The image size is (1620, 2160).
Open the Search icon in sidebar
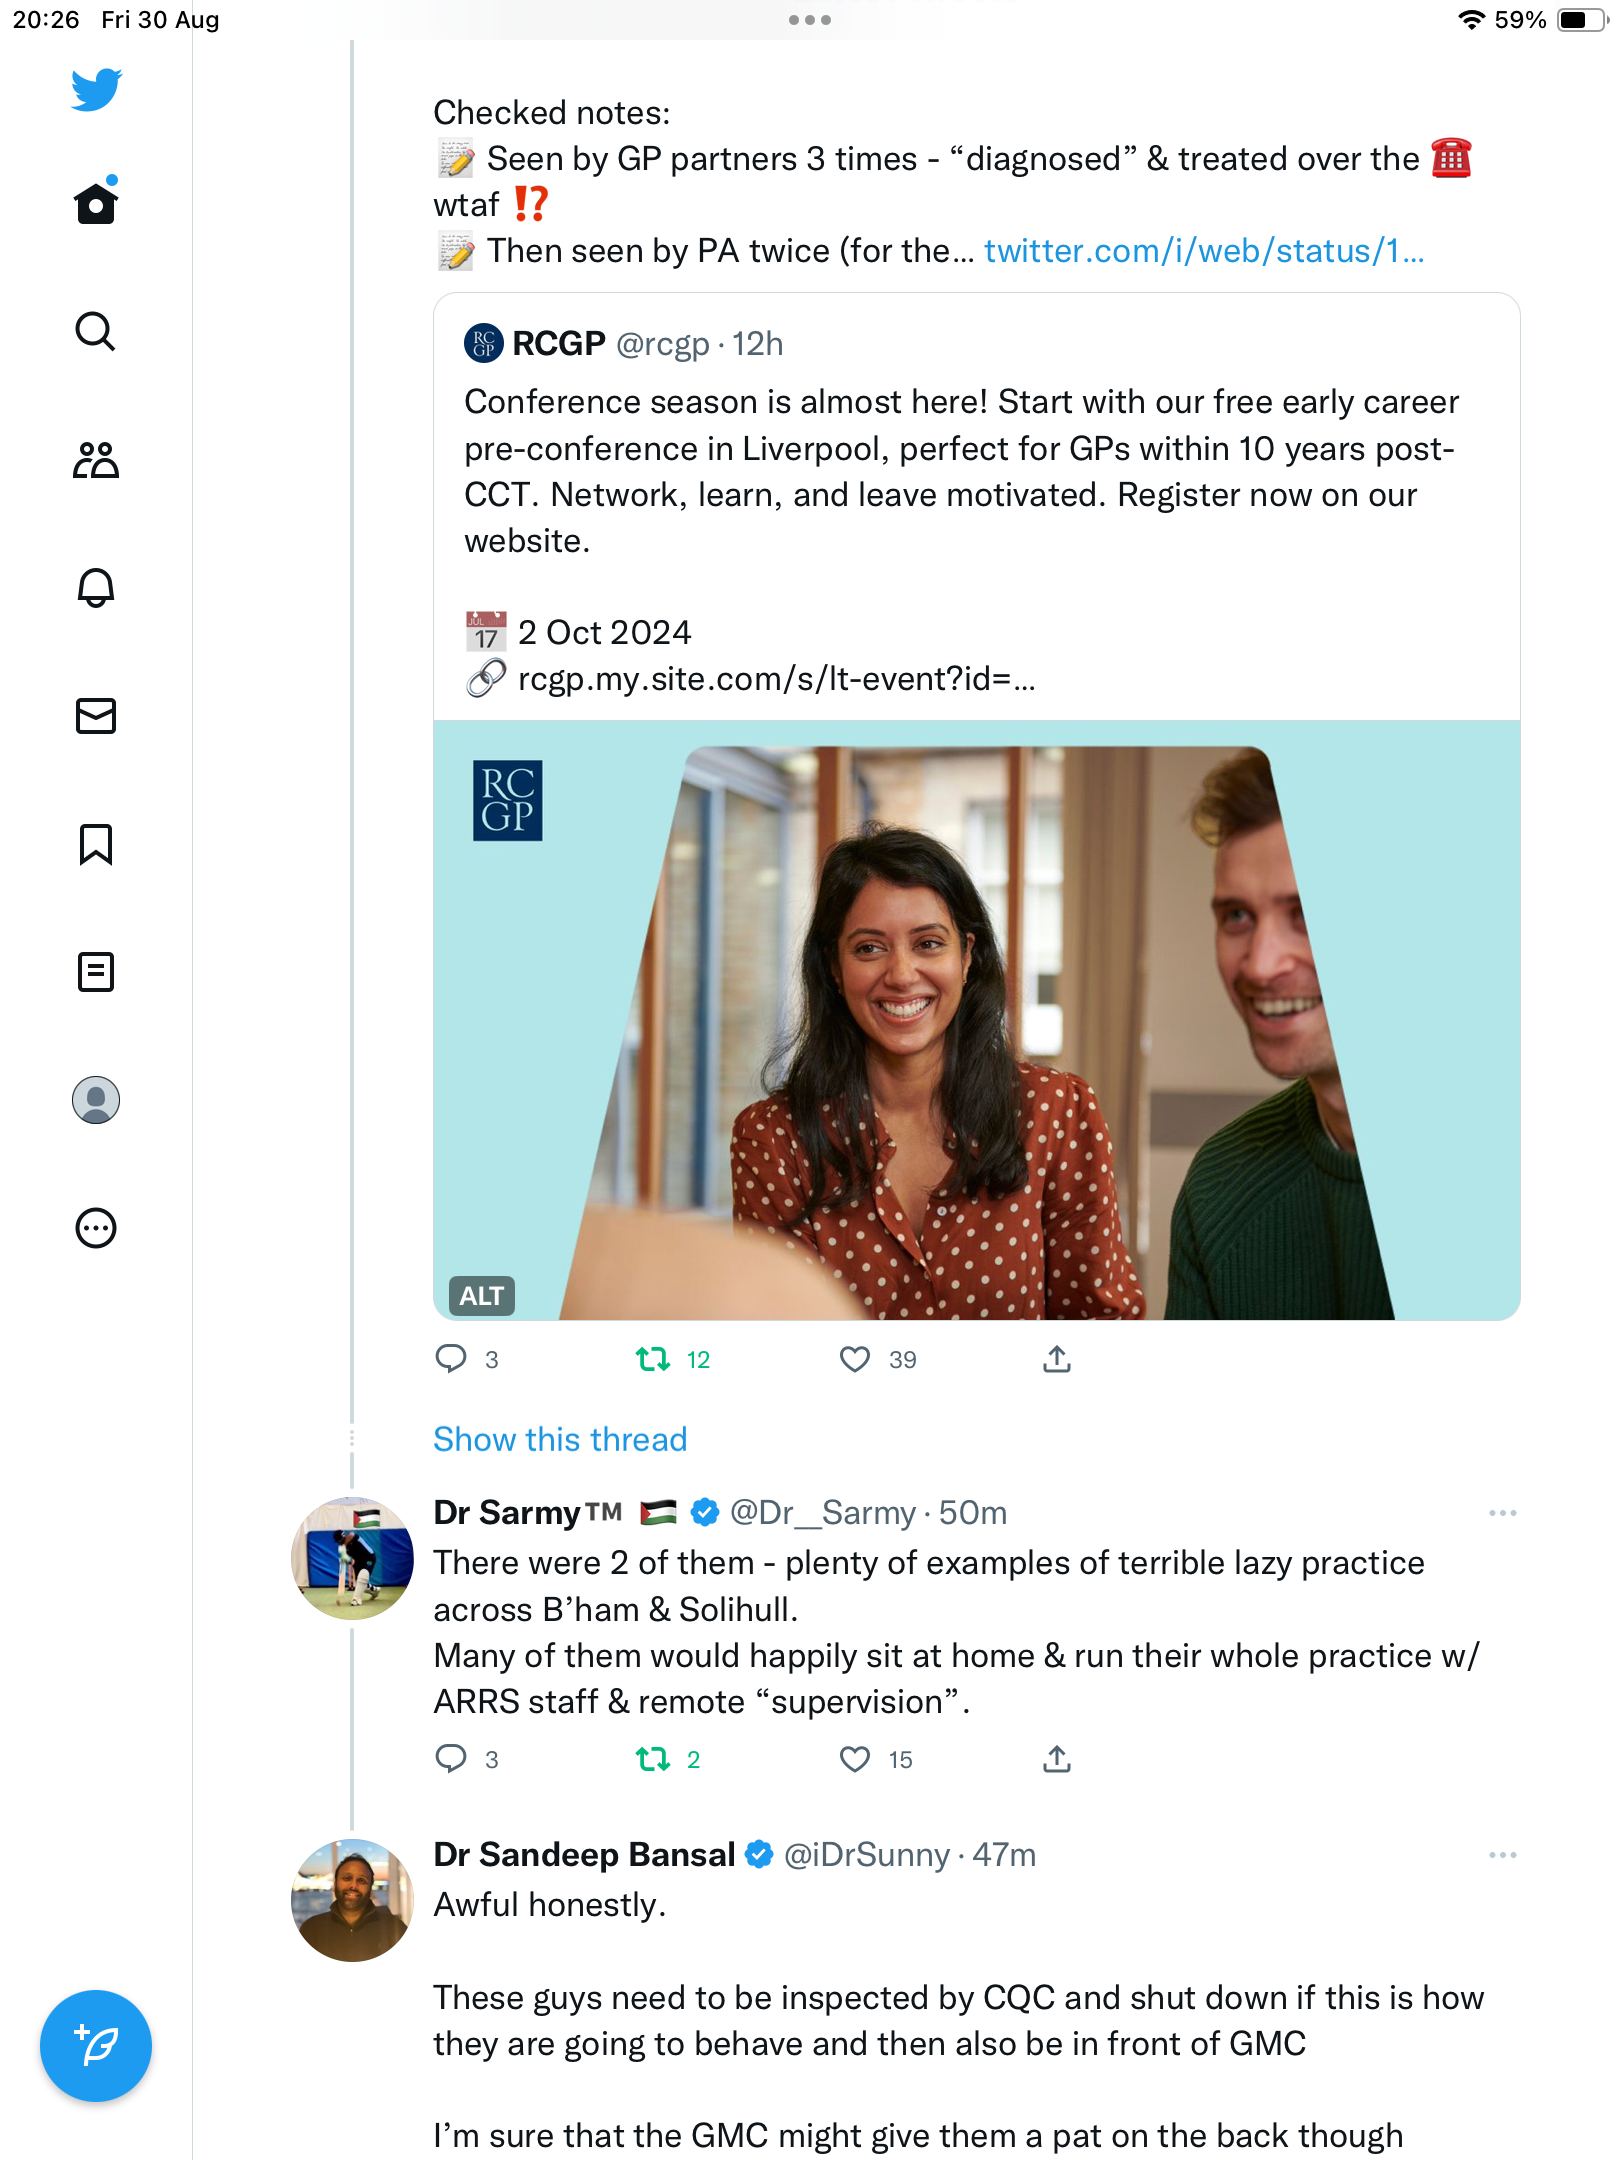click(x=96, y=331)
